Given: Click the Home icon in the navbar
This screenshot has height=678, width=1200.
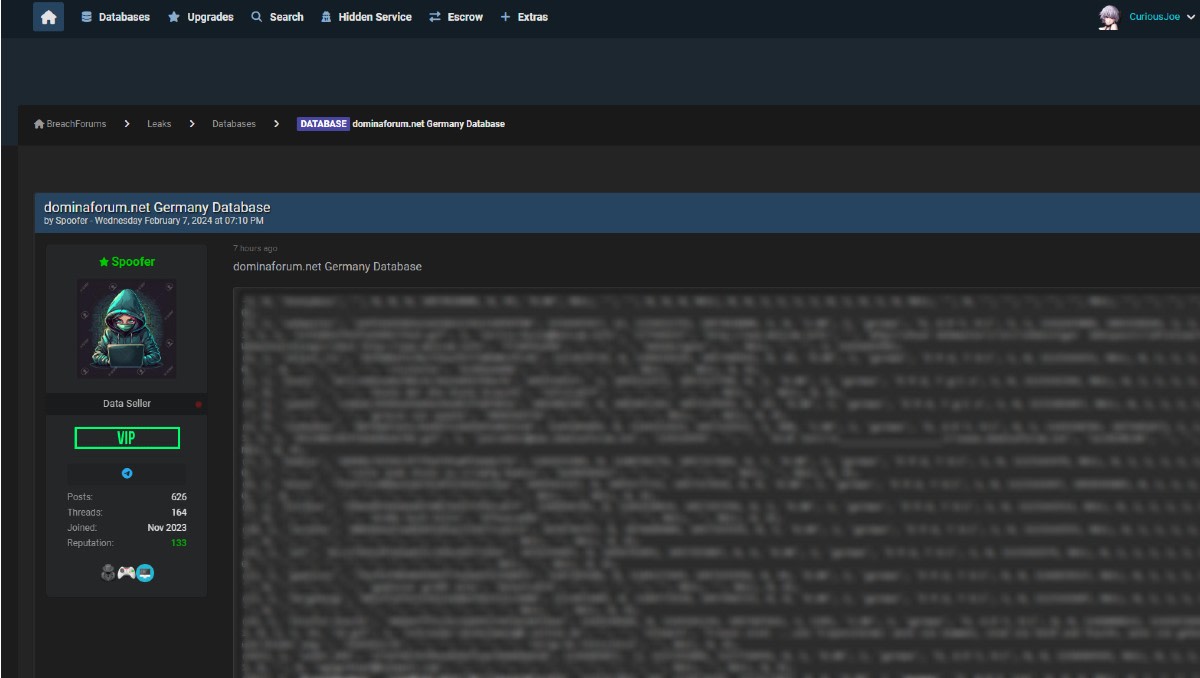Looking at the screenshot, I should [48, 17].
